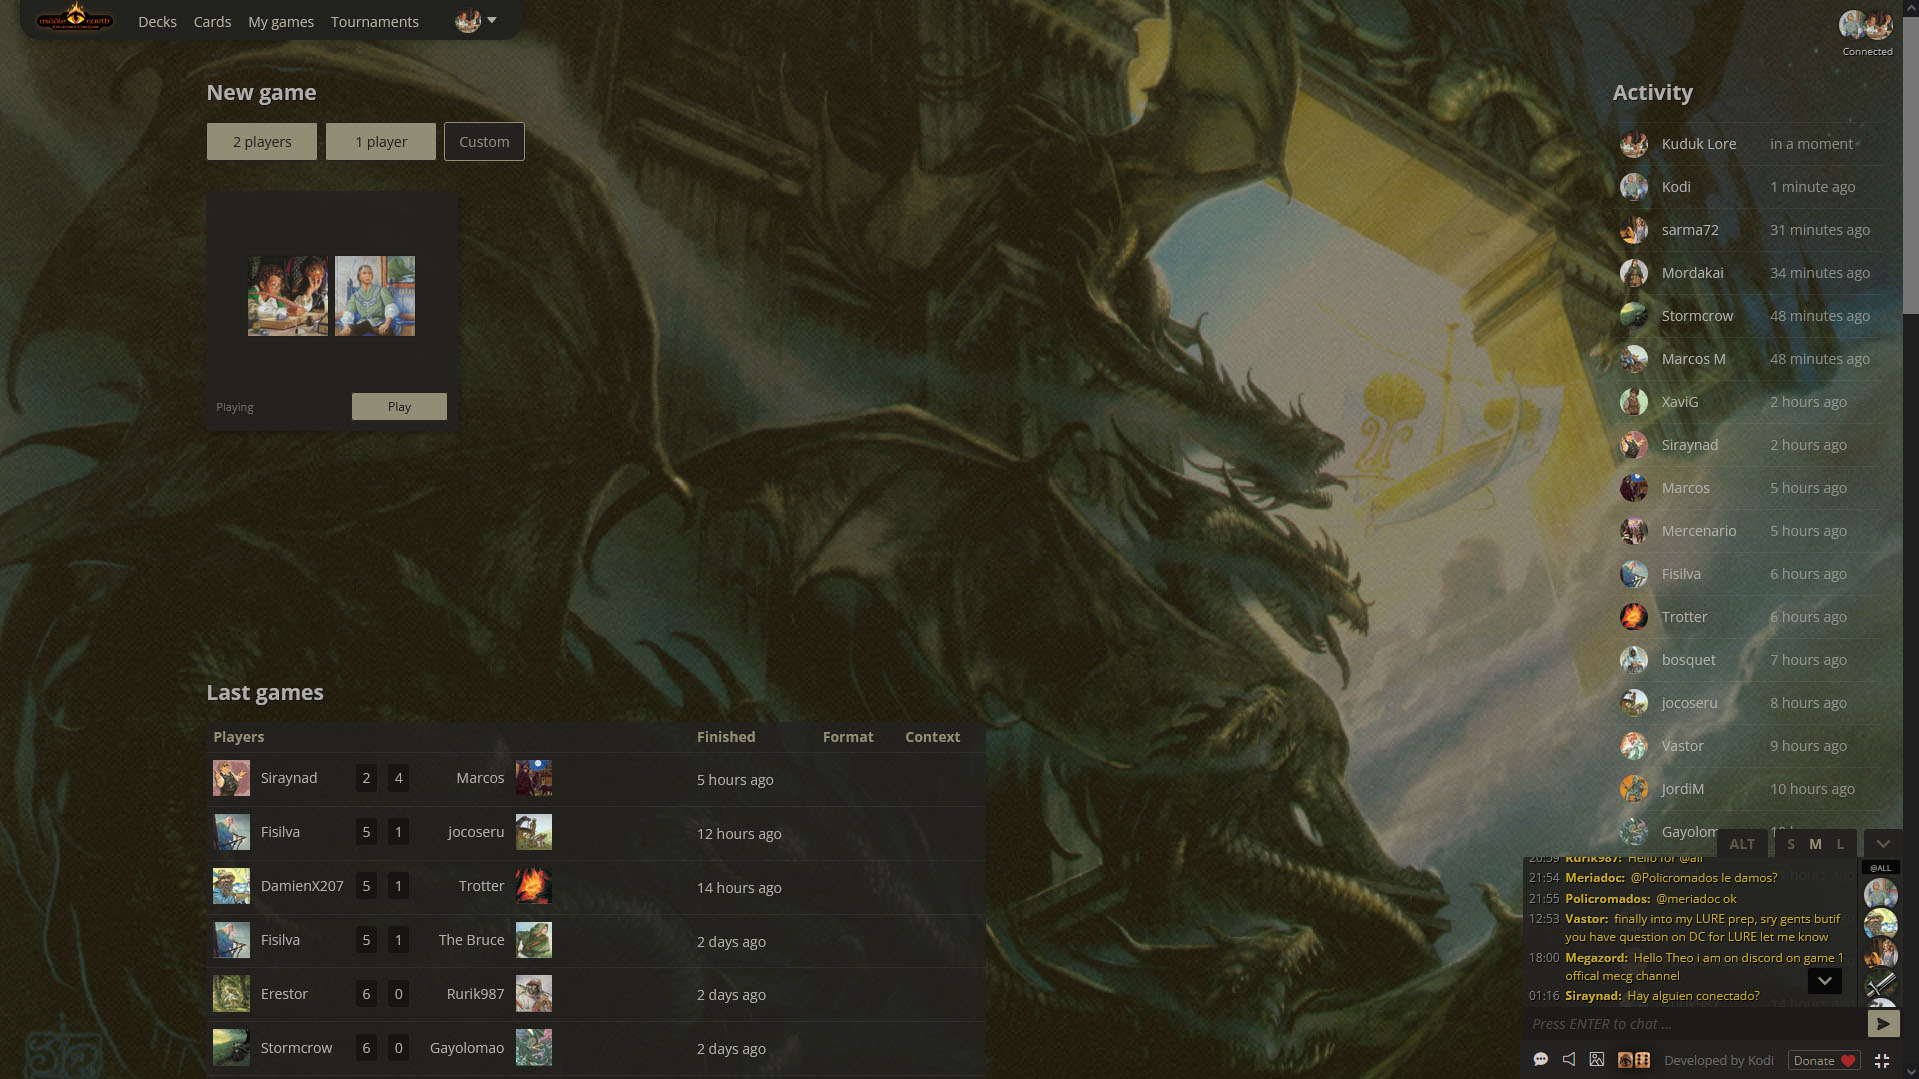Screen dimensions: 1919x1079
Task: Open JordiM's avatar in Activity
Action: [1634, 789]
